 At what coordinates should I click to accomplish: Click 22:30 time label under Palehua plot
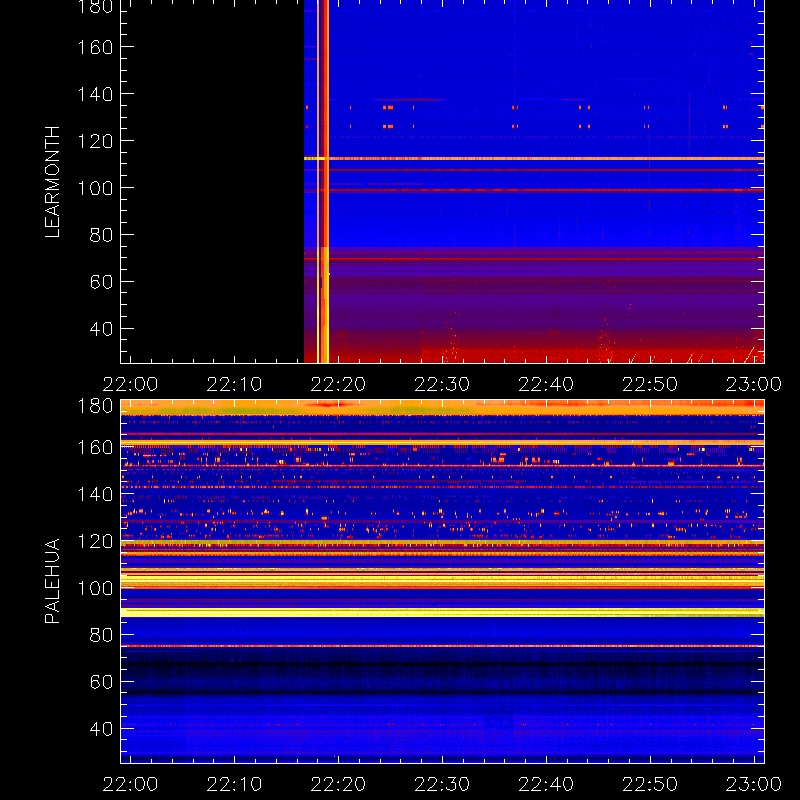pyautogui.click(x=442, y=784)
